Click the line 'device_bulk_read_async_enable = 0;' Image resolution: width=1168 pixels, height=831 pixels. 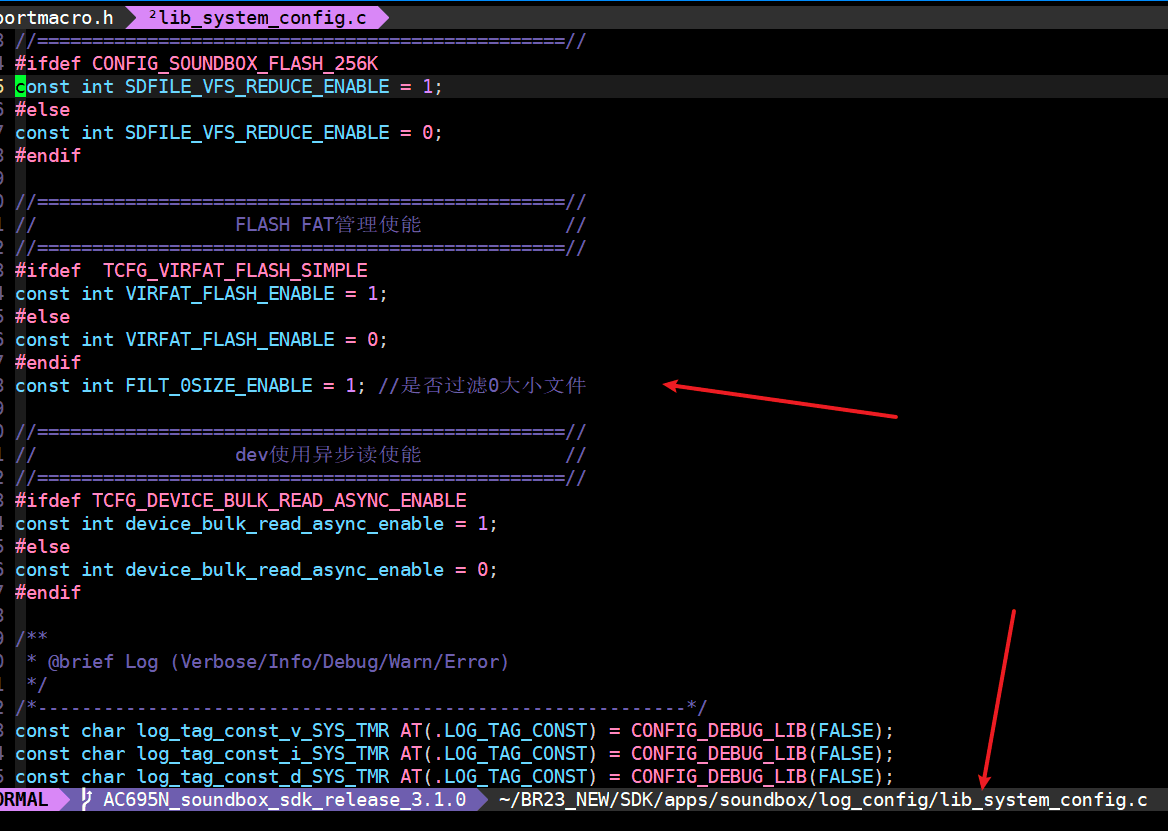click(256, 570)
